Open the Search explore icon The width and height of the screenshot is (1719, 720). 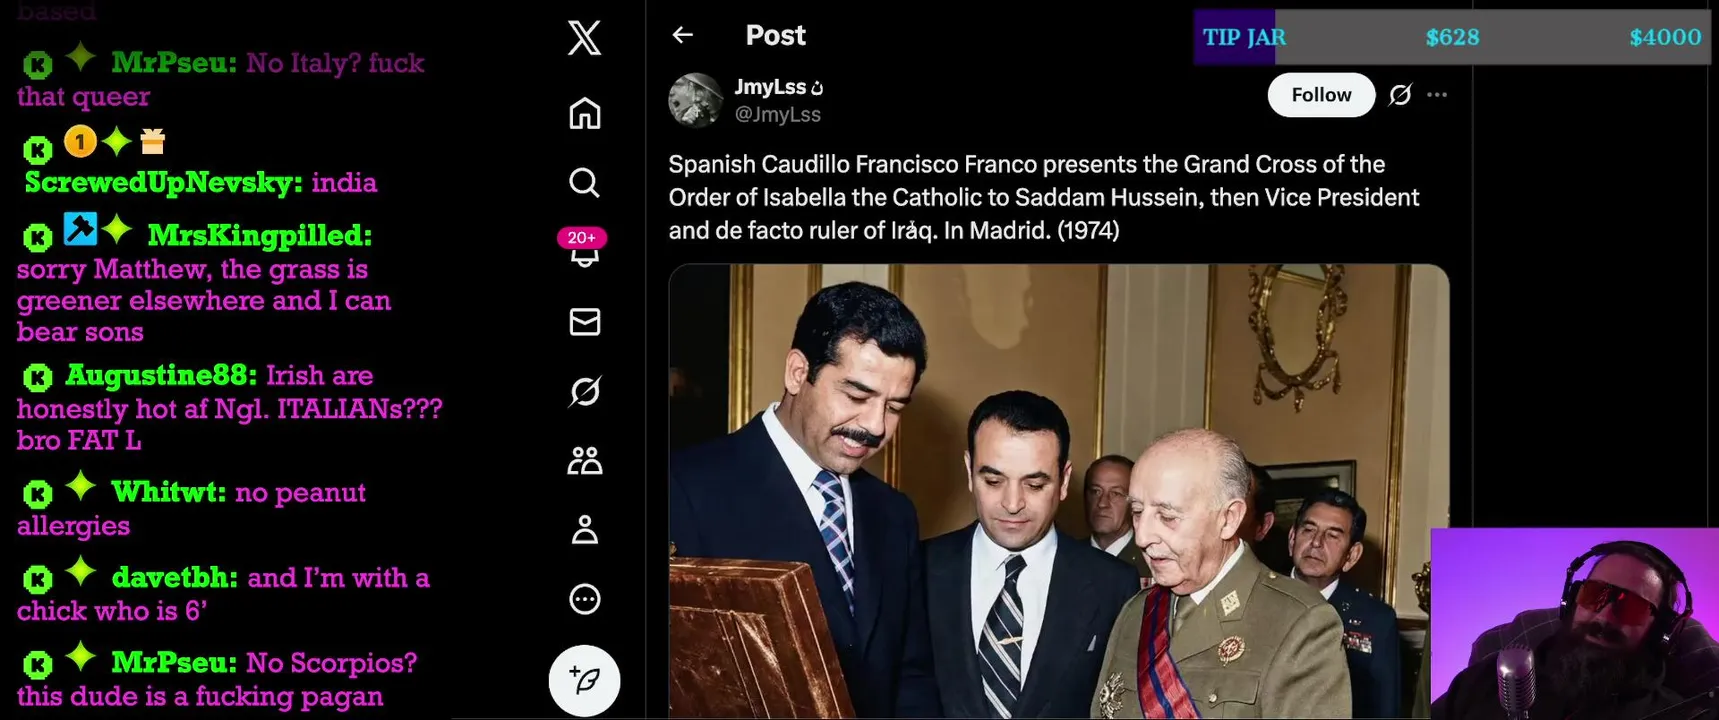(x=585, y=183)
